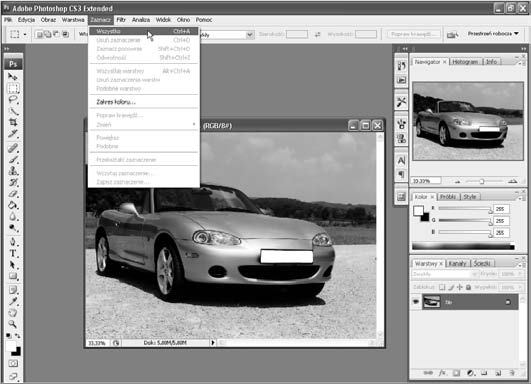The image size is (531, 384).
Task: Open the History panel from dock
Action: pos(402,66)
